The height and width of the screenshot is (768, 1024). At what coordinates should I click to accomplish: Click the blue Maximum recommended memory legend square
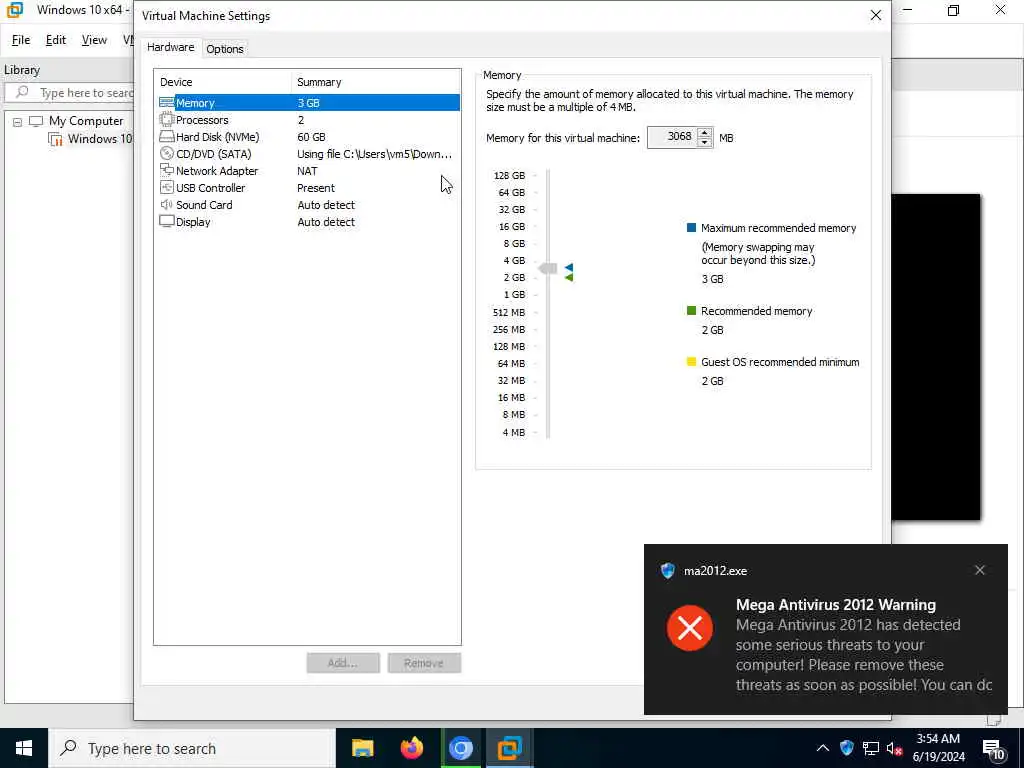691,228
